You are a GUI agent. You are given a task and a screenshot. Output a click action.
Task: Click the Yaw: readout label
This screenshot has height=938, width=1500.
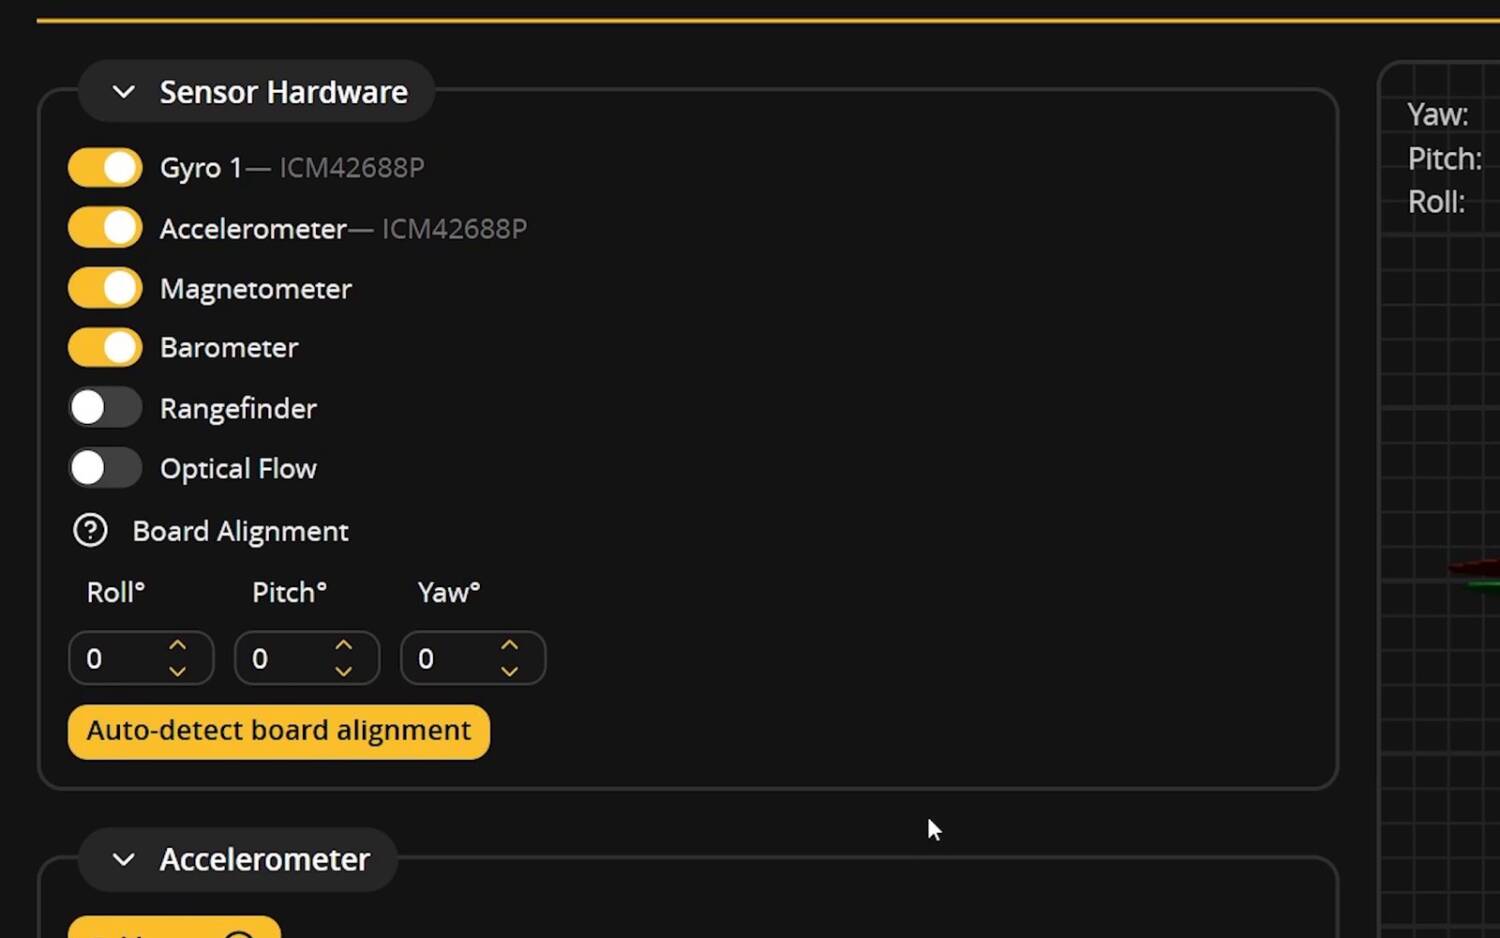[1438, 115]
